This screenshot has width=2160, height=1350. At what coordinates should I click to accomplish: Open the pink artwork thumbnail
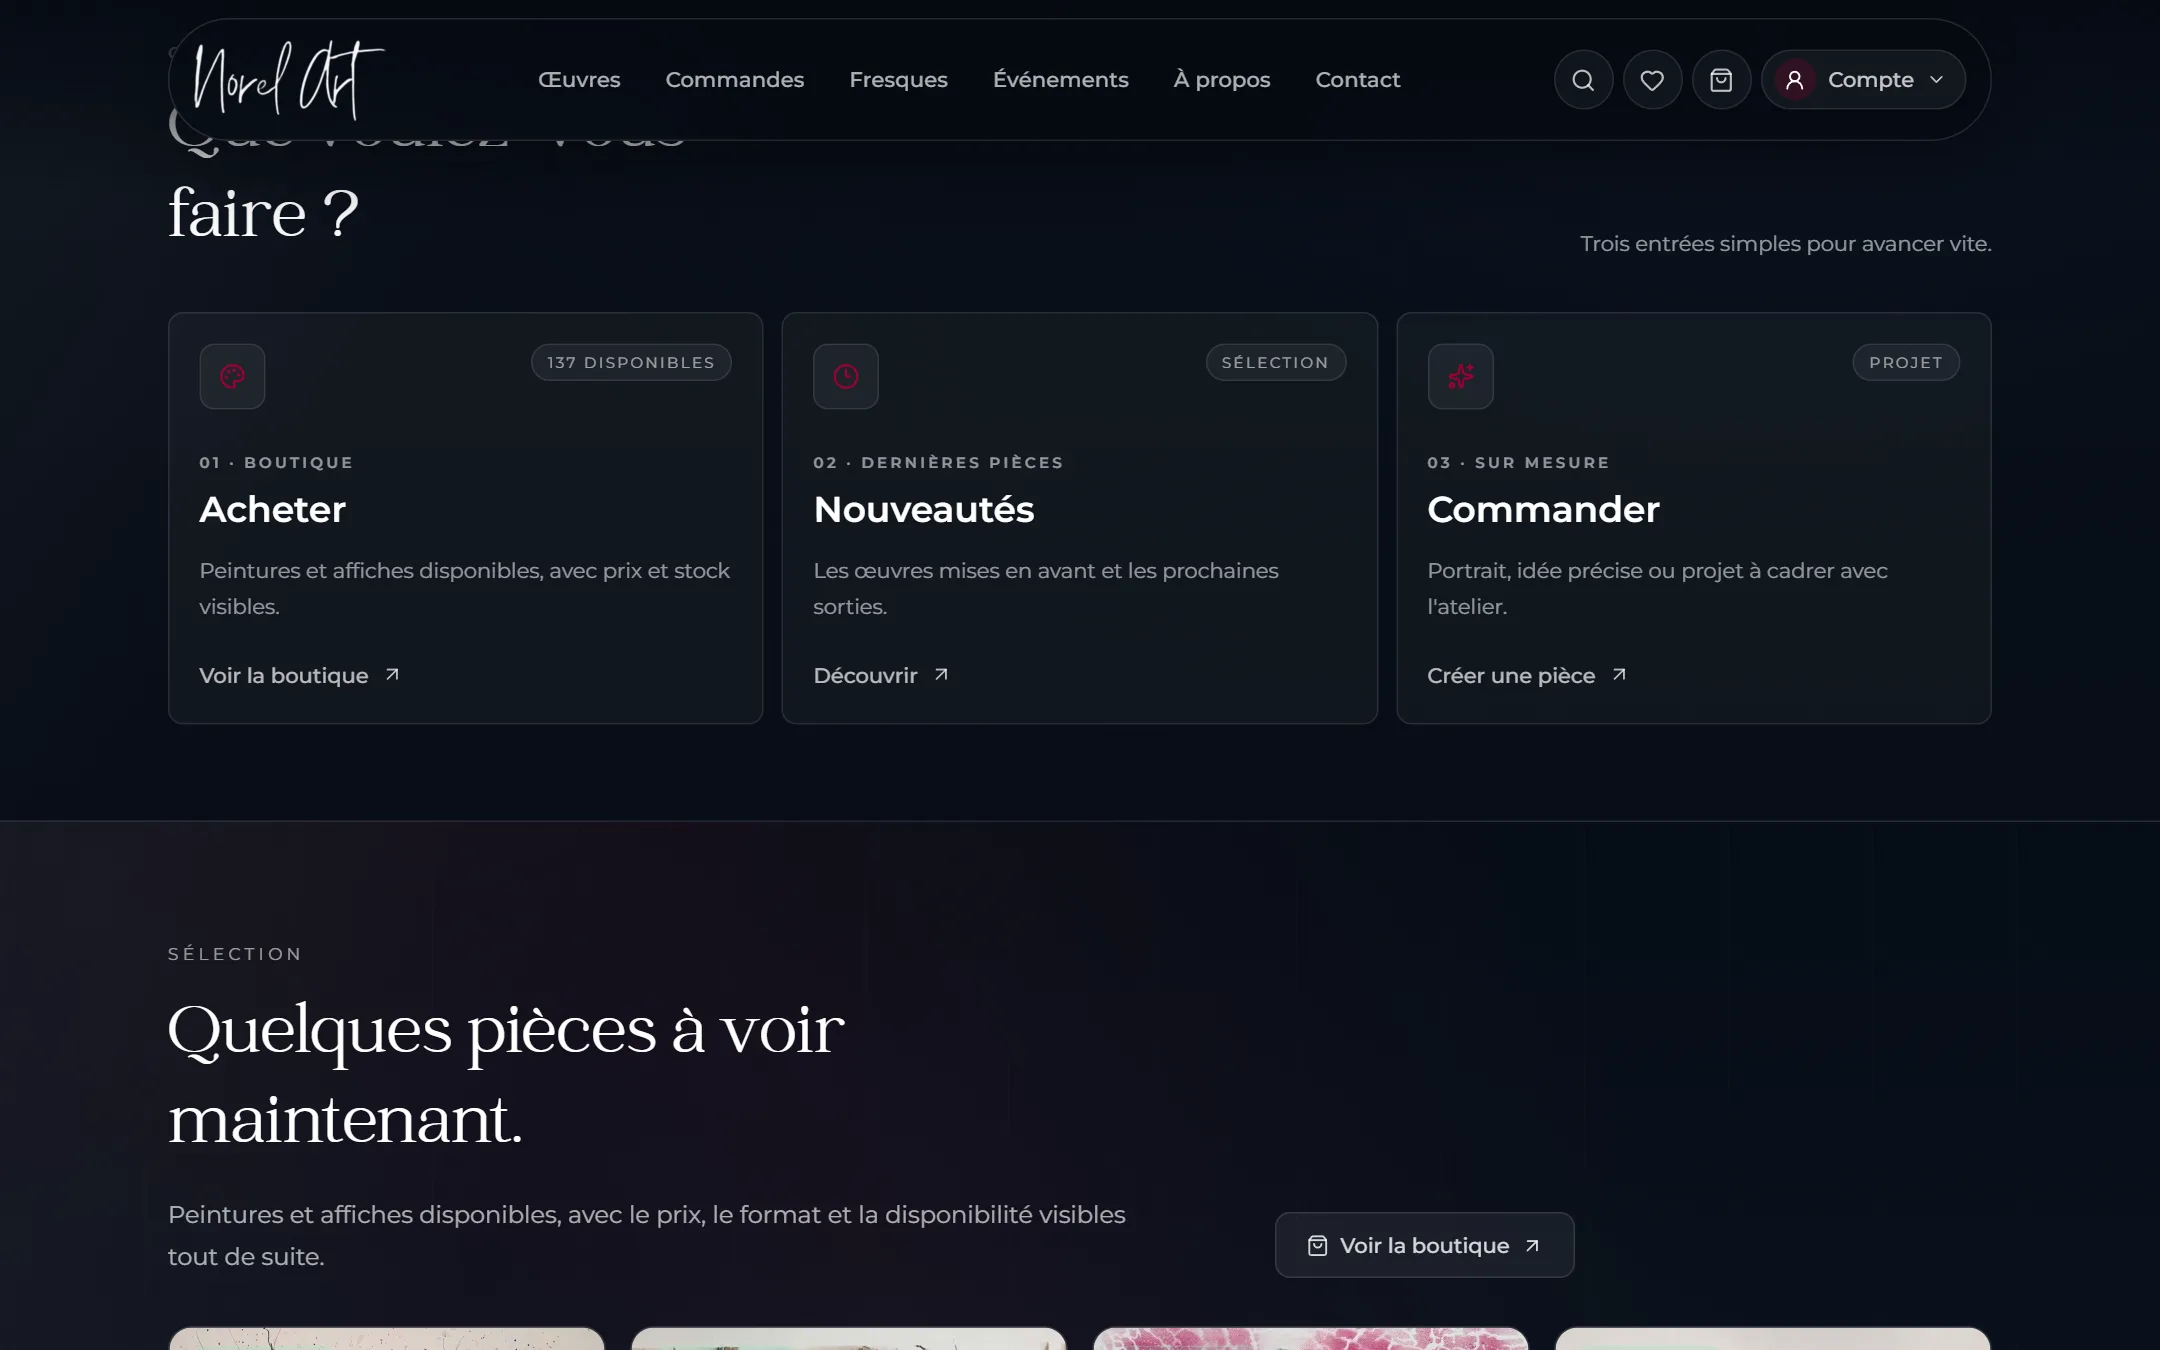(x=1310, y=1338)
